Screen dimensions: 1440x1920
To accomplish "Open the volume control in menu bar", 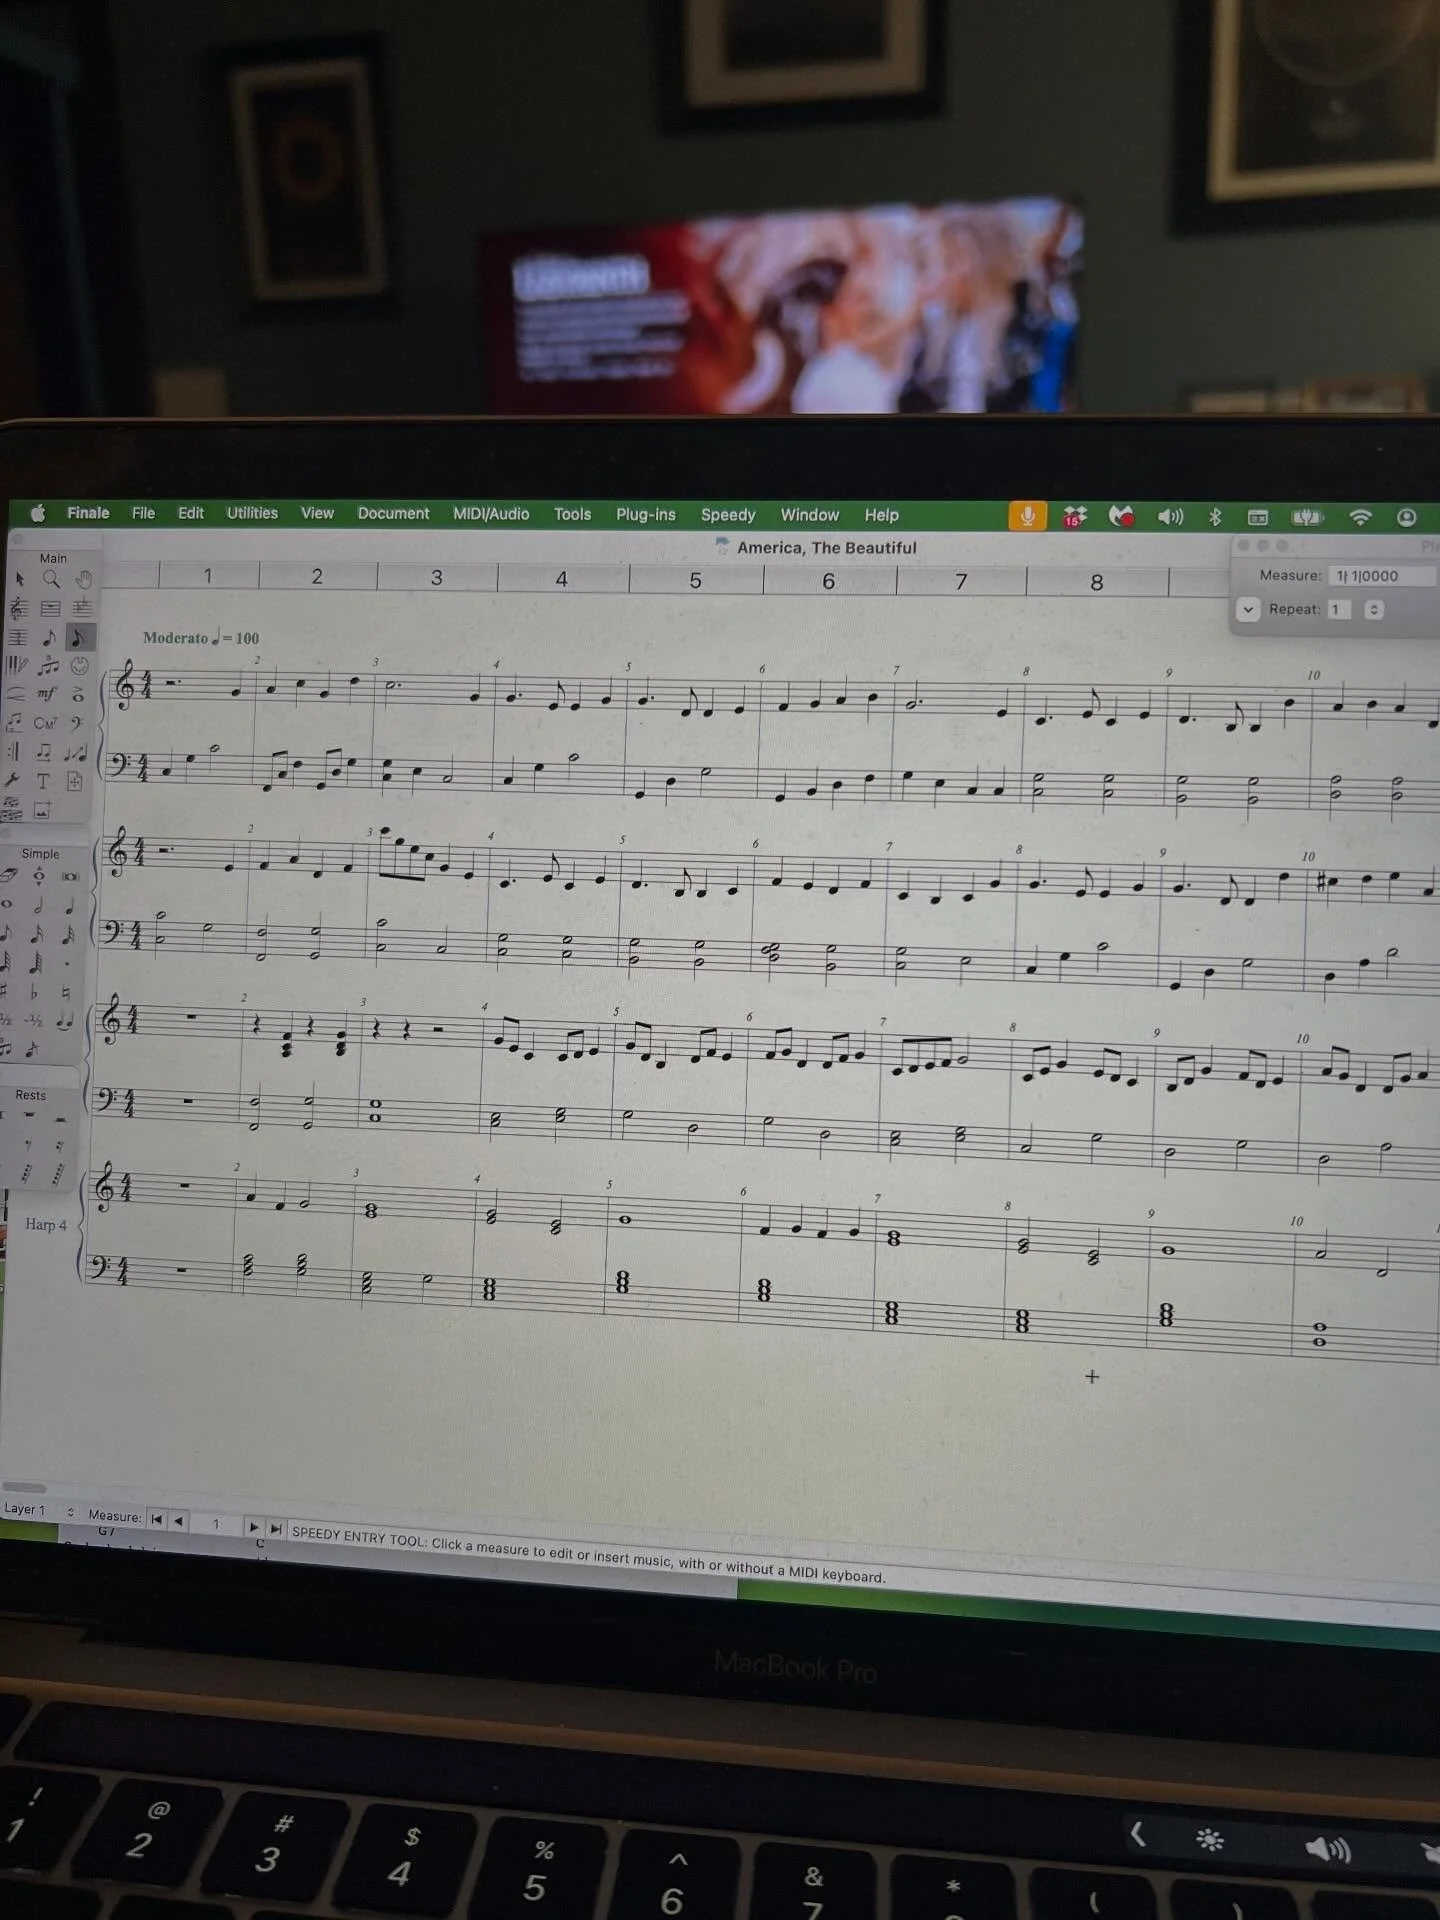I will [1170, 517].
